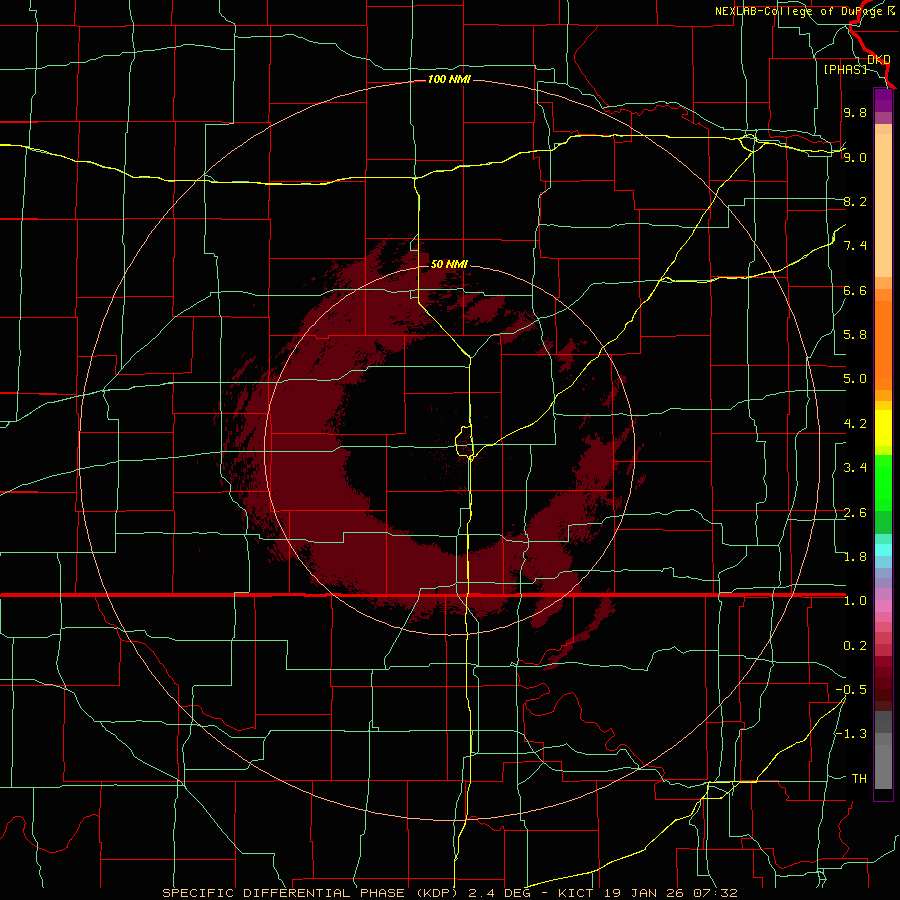Click the "1.0" scale value
900x900 pixels.
coord(855,601)
